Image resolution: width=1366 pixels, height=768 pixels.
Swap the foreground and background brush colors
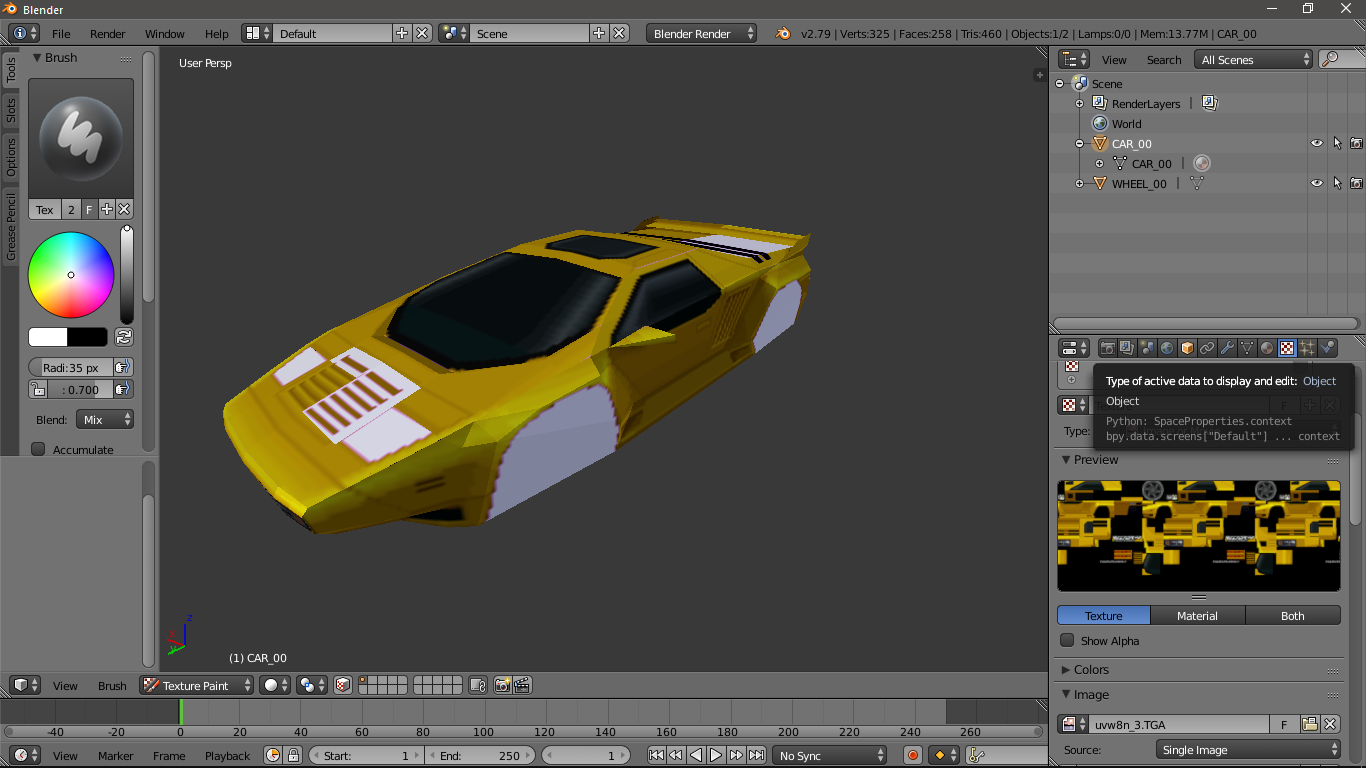[x=124, y=337]
